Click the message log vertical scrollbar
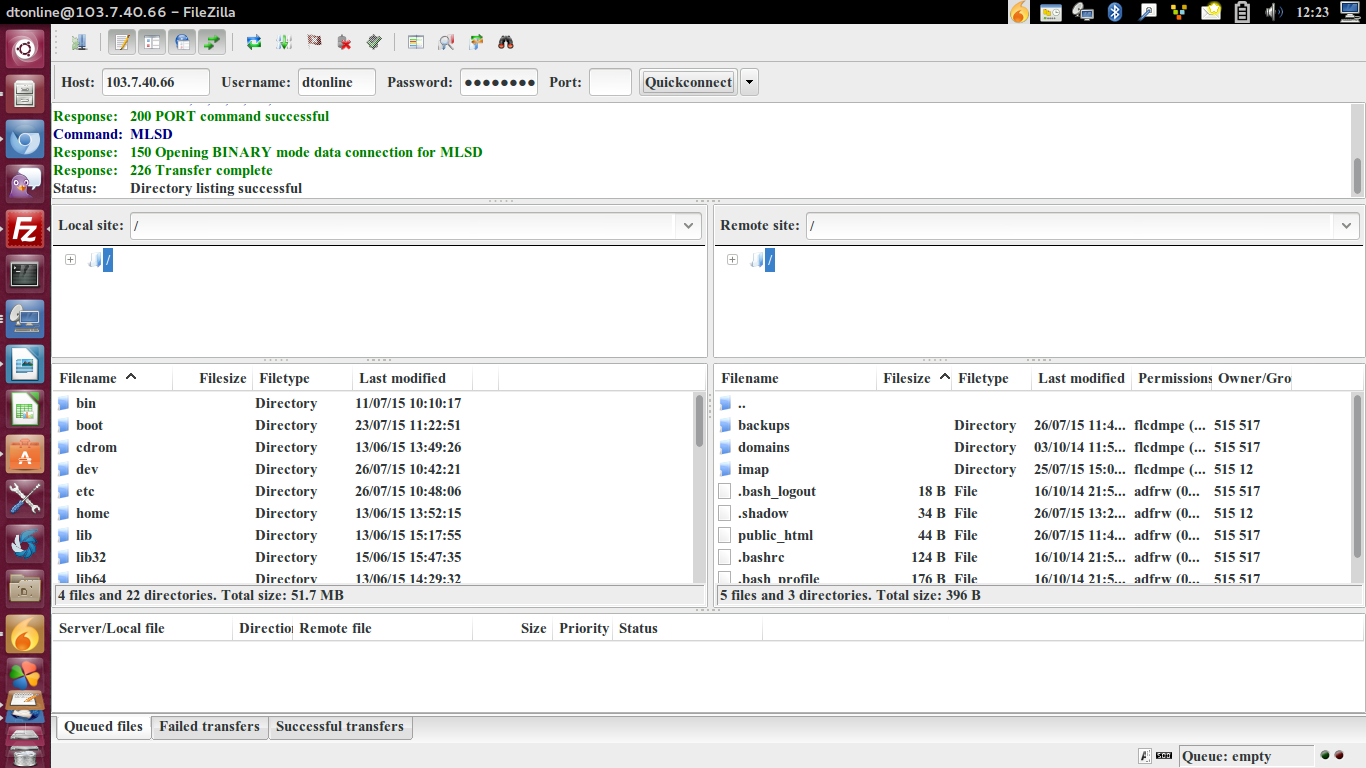 [1357, 150]
